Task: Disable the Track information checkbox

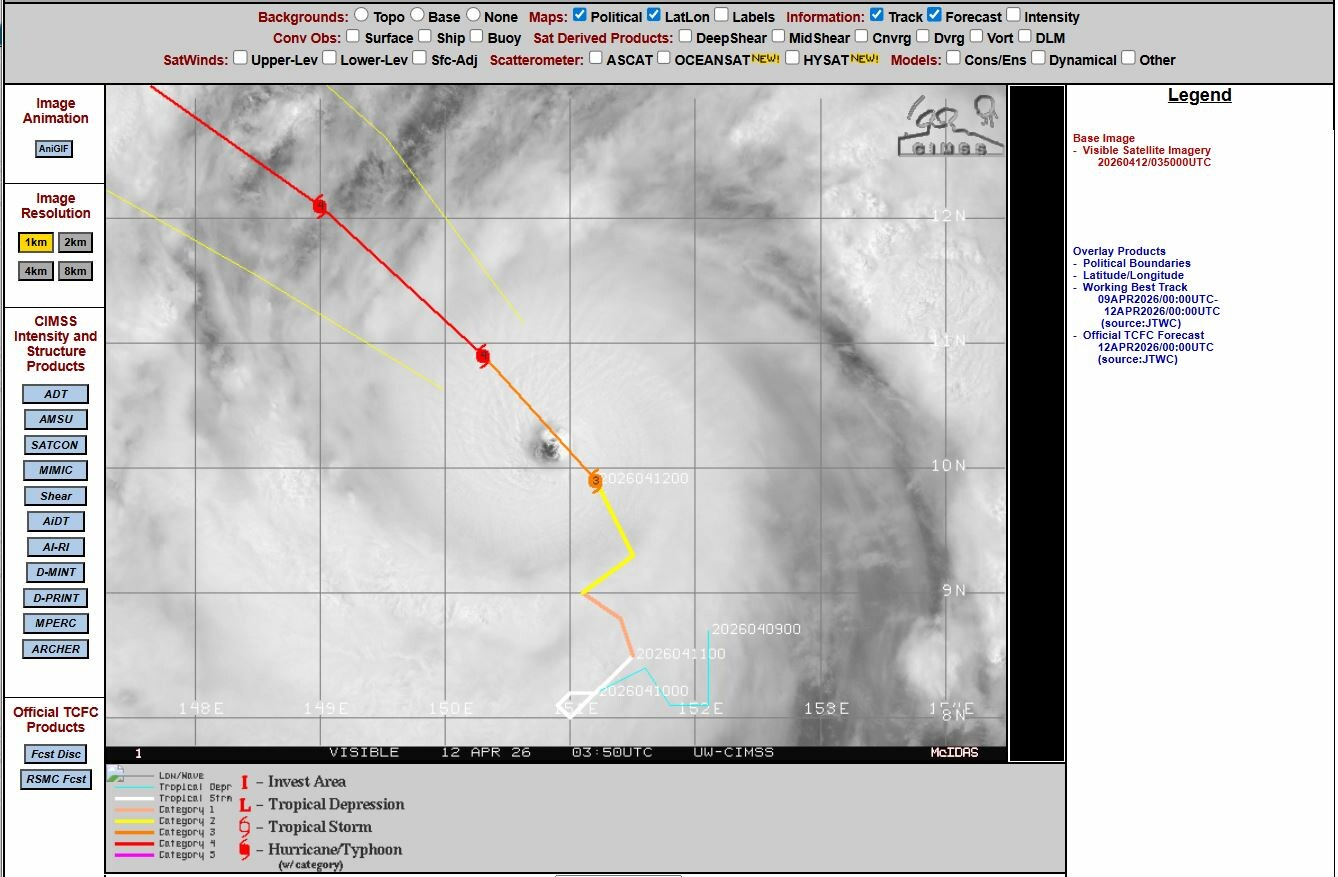Action: pyautogui.click(x=877, y=16)
